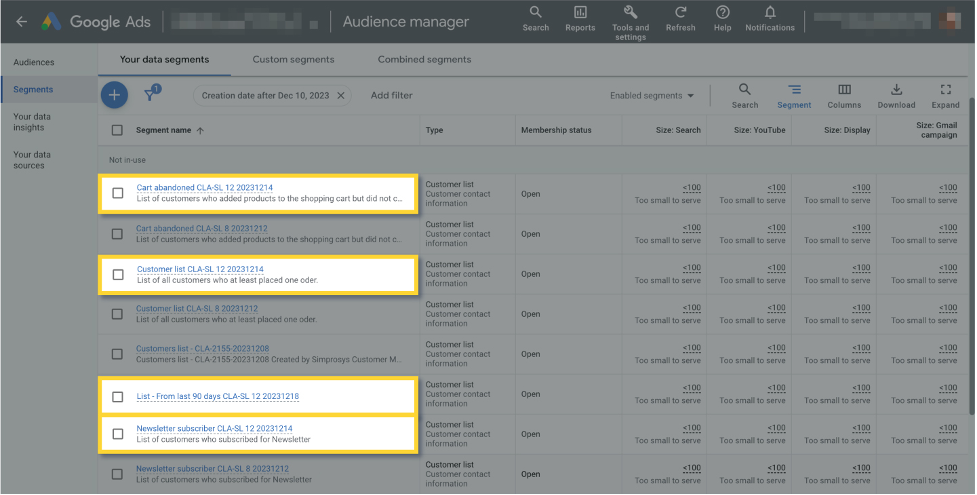Screen dimensions: 977x495
Task: Go back with the left arrow icon
Action: coord(22,22)
